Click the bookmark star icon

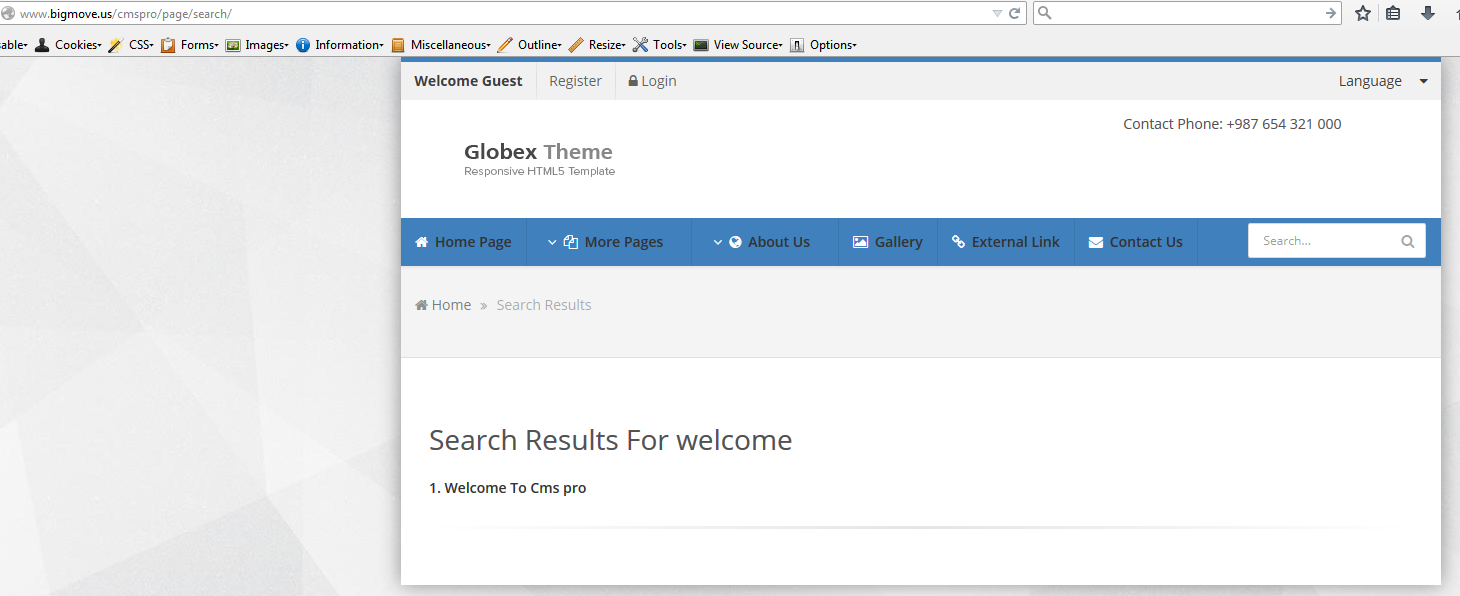pyautogui.click(x=1362, y=14)
